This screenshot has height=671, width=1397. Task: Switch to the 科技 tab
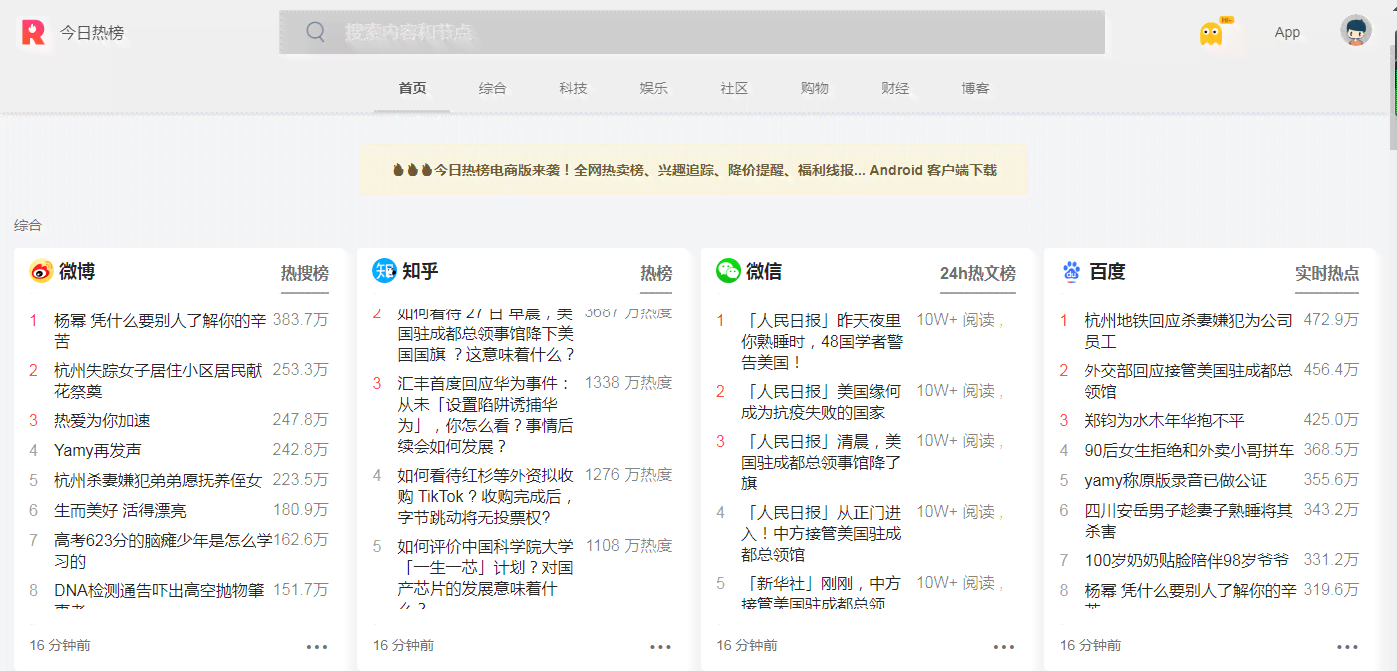(x=573, y=88)
